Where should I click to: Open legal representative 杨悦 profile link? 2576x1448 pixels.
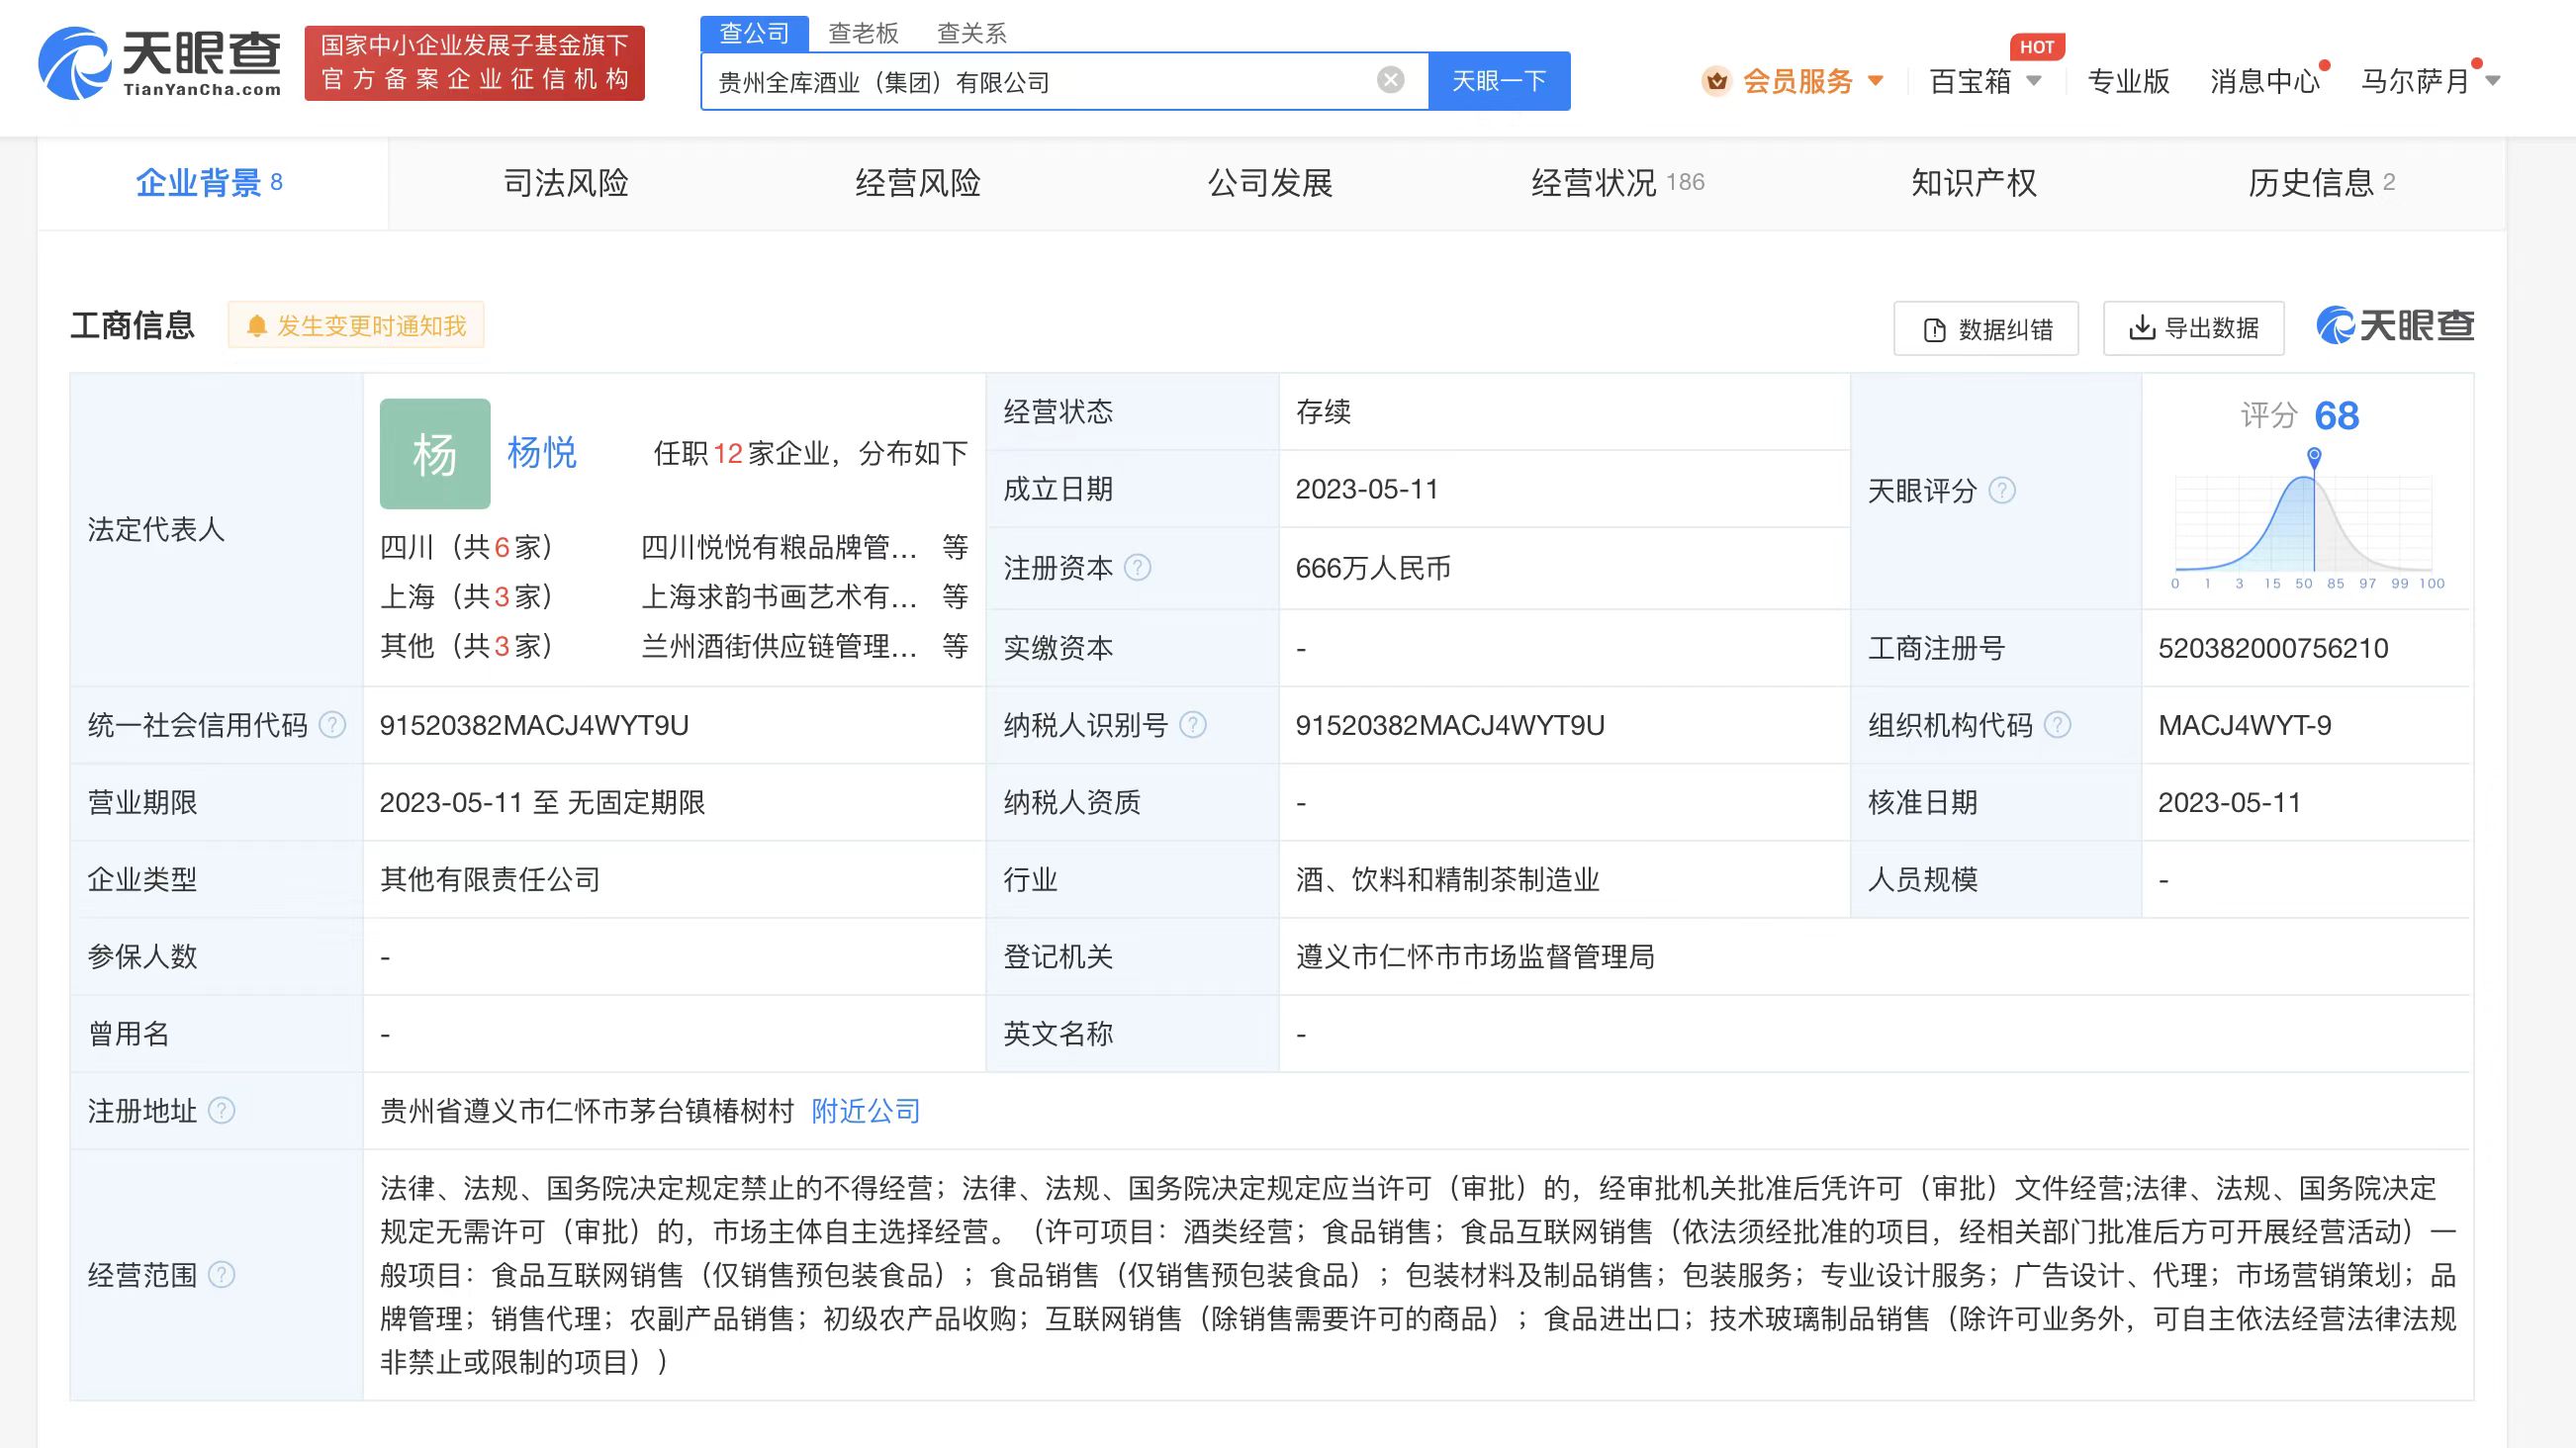click(x=541, y=453)
